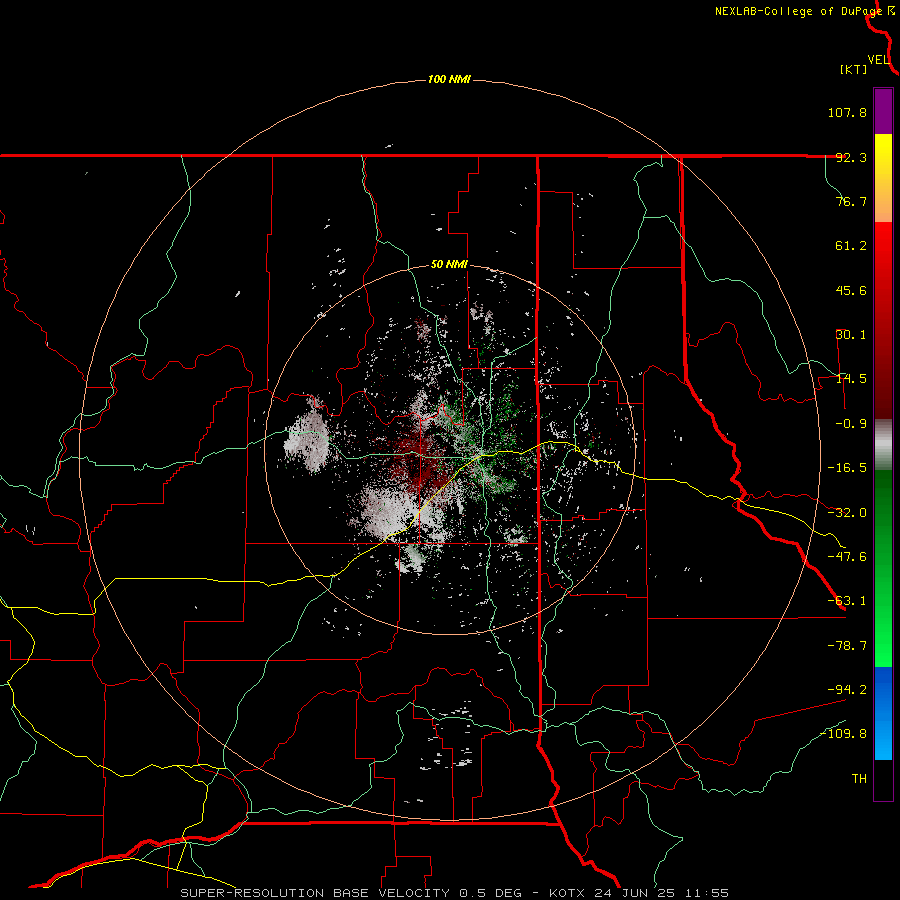Click the 92.3 velocity scale value
The width and height of the screenshot is (900, 900).
coord(851,157)
